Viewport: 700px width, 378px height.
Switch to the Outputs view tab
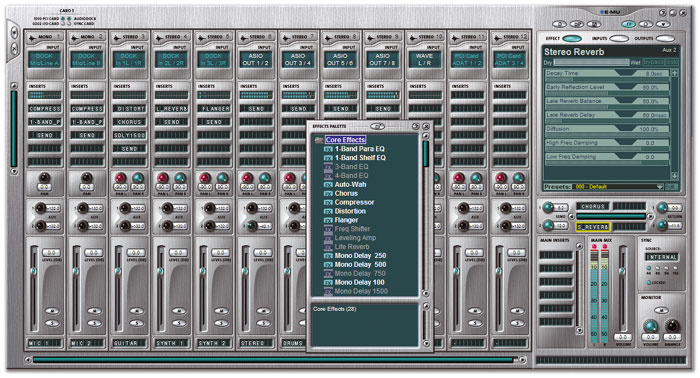pos(665,39)
